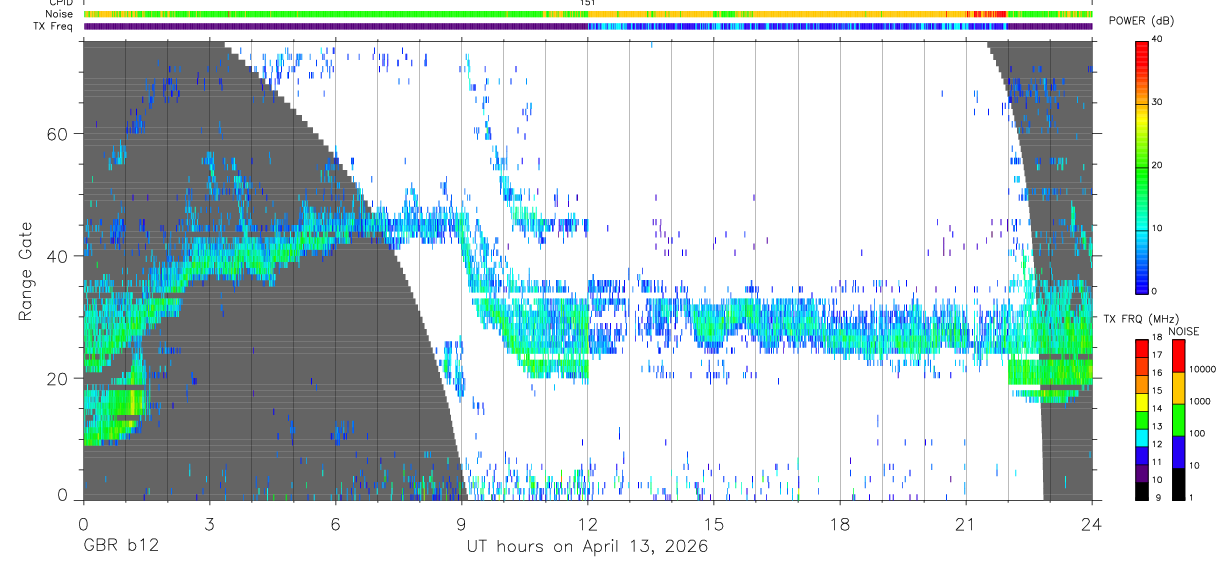Screen dimensions: 1228x567
Task: Click the x-axis tick label '6'
Action: [335, 523]
